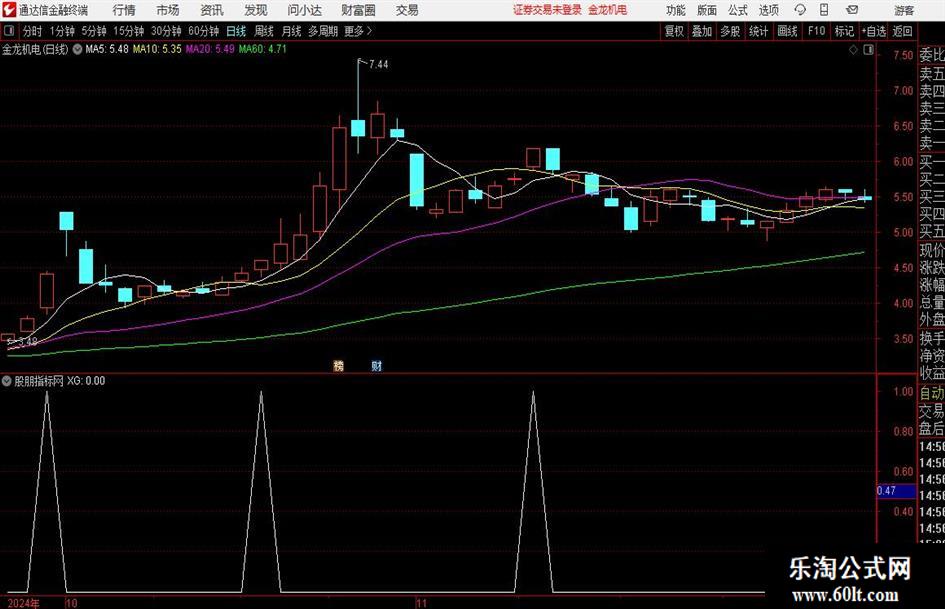Select the 周线 weekly period tab
945x609 pixels.
264,31
